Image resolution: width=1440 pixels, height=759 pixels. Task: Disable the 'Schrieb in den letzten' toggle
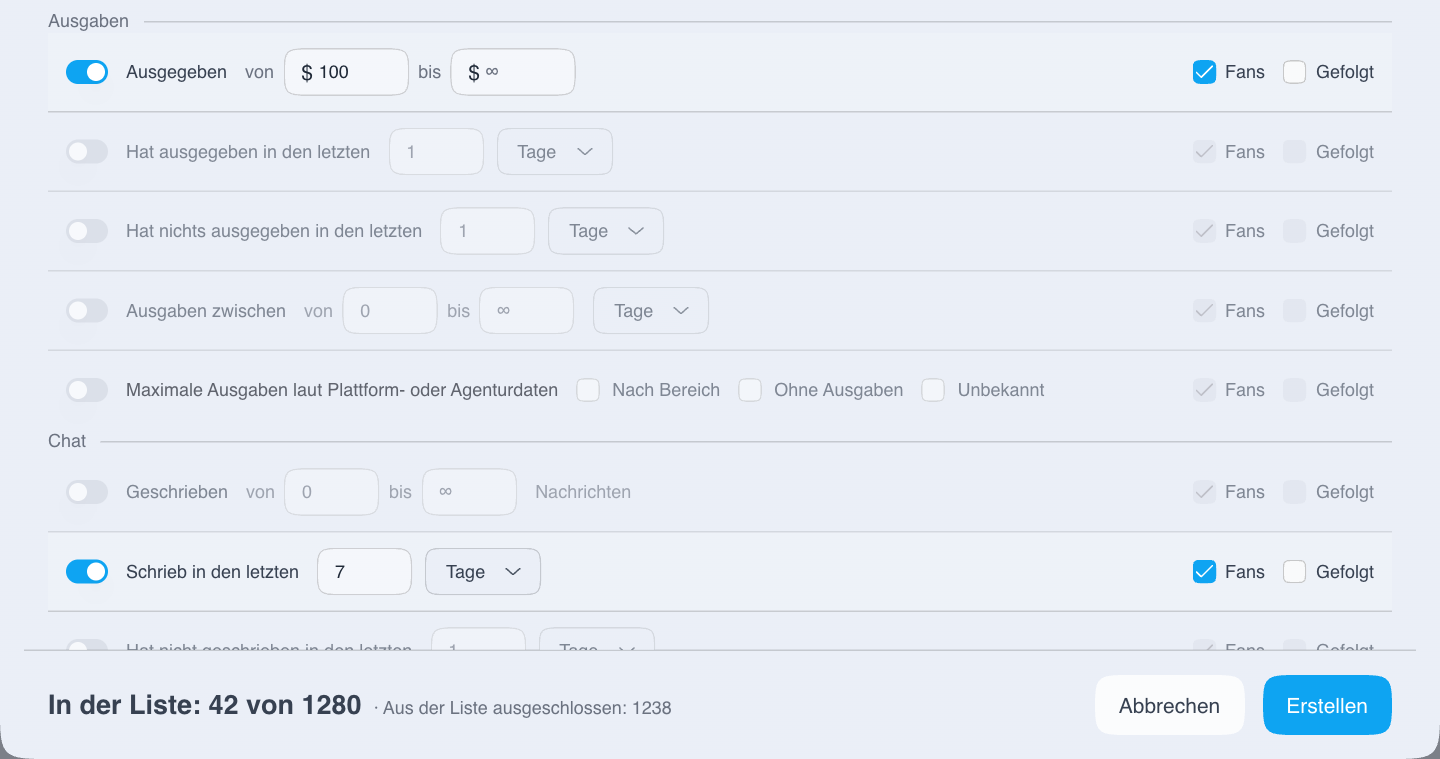click(x=87, y=572)
